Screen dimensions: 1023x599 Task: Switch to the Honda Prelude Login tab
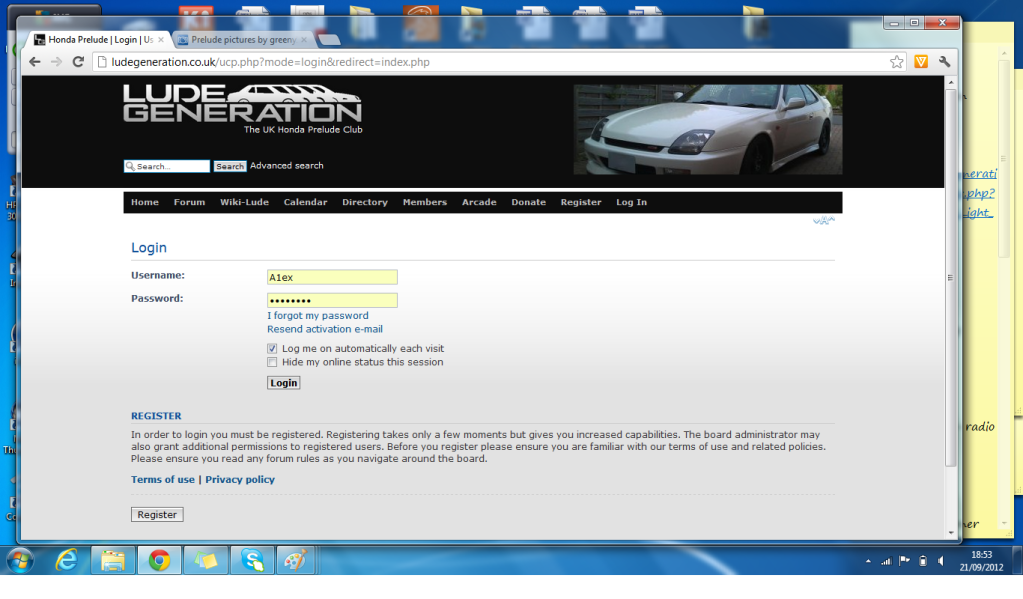(100, 40)
